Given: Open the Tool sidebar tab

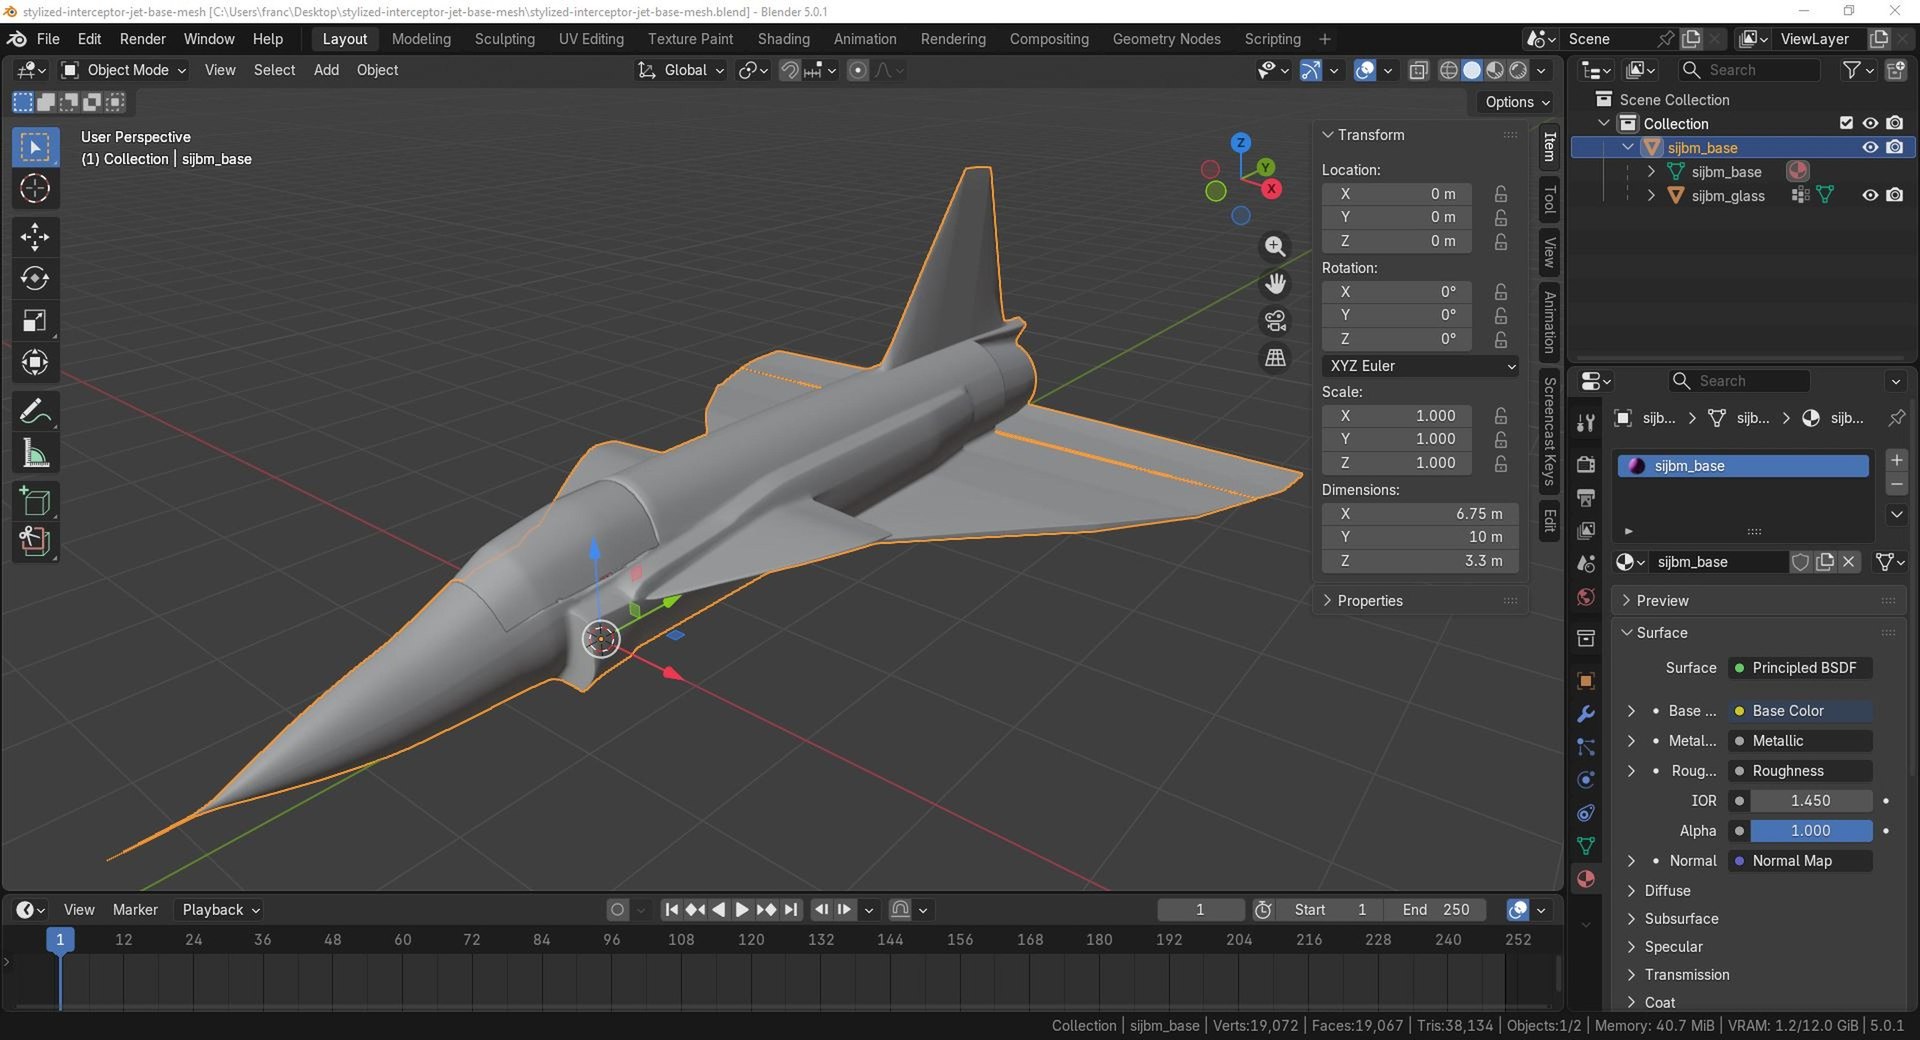Looking at the screenshot, I should tap(1549, 201).
